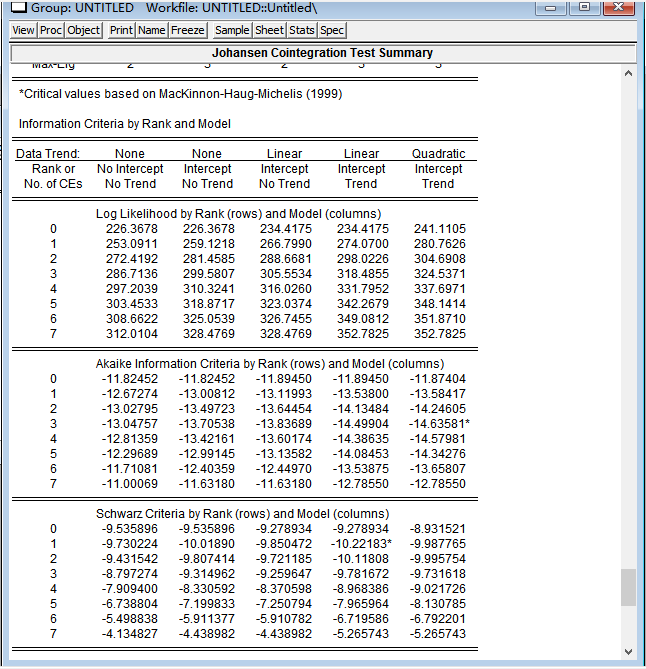Select AIC value -11.00069
The height and width of the screenshot is (669, 646).
pyautogui.click(x=130, y=484)
